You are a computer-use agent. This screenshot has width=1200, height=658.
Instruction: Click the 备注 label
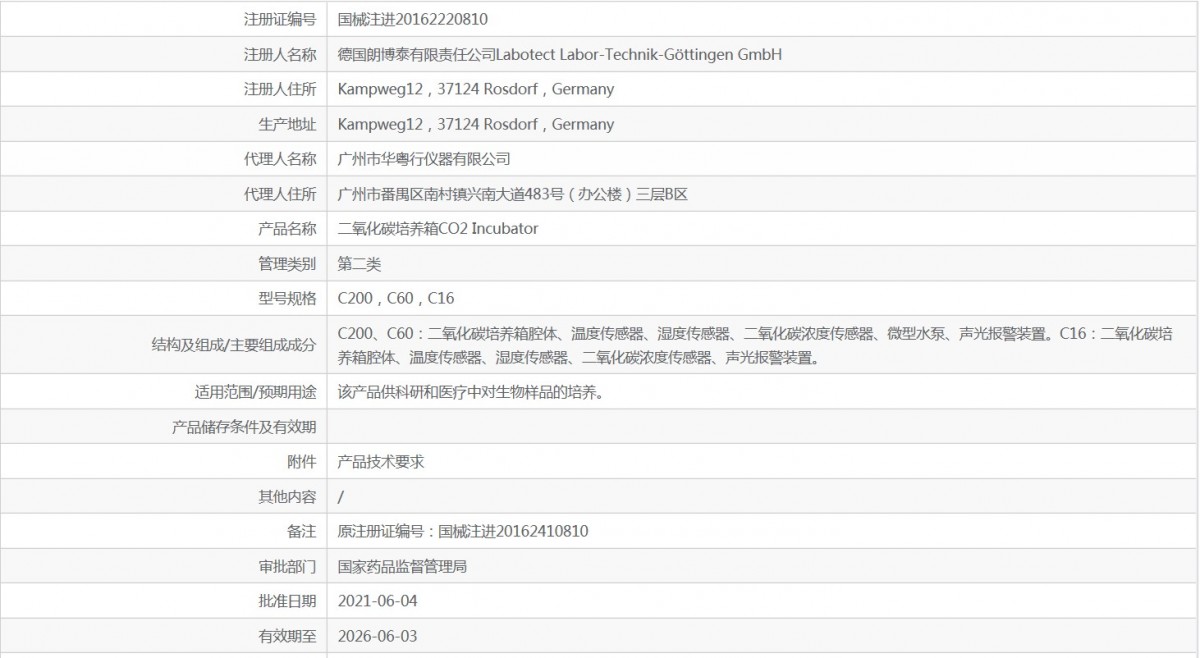302,532
